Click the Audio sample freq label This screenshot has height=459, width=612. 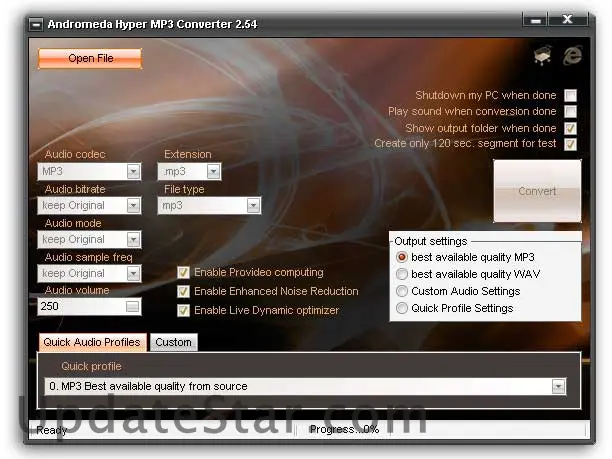coord(89,257)
